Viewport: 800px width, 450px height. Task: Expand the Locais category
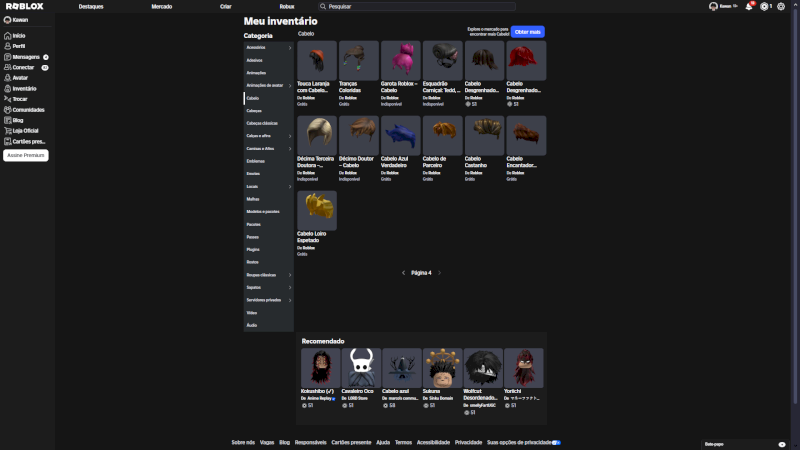tap(290, 187)
